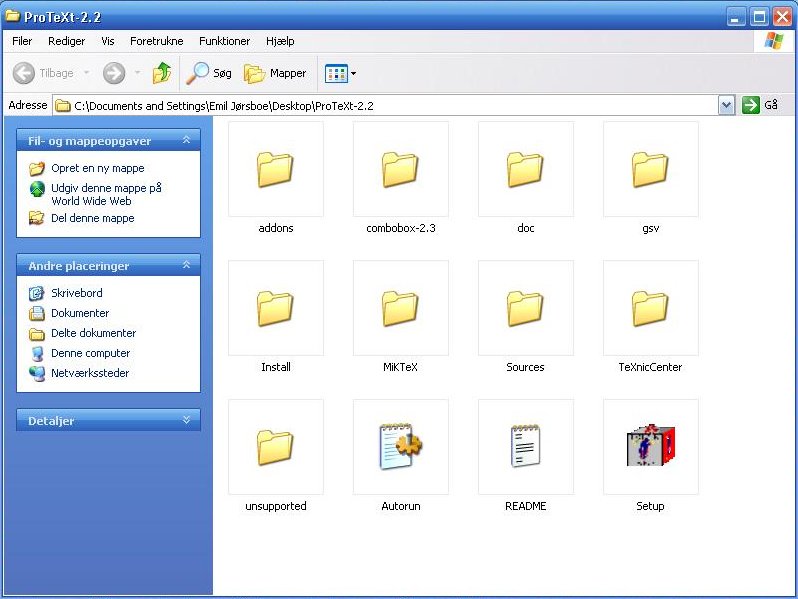The image size is (798, 599).
Task: Expand the Adresse bar dropdown
Action: pyautogui.click(x=727, y=106)
